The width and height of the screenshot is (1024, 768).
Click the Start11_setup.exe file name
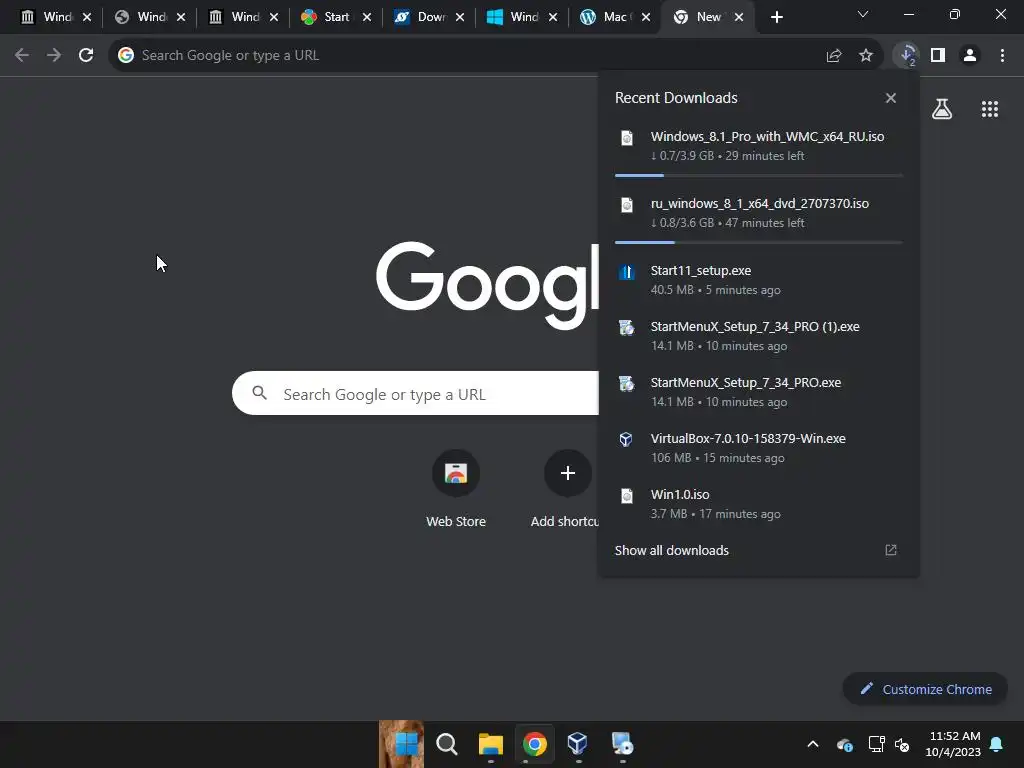[x=701, y=270]
